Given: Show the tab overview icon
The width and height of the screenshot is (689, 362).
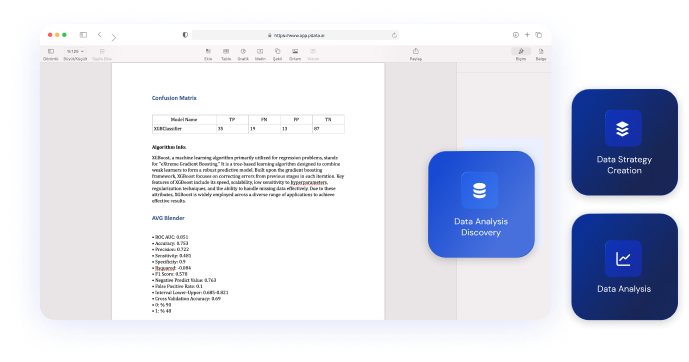Looking at the screenshot, I should 539,35.
